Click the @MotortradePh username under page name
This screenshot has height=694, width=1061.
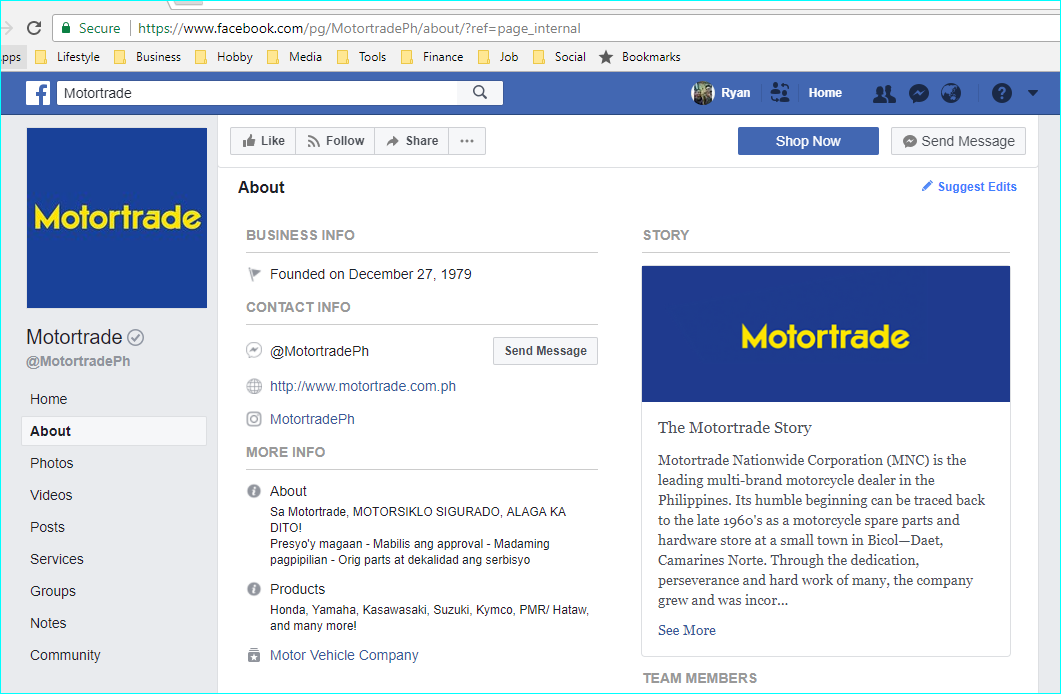point(78,361)
